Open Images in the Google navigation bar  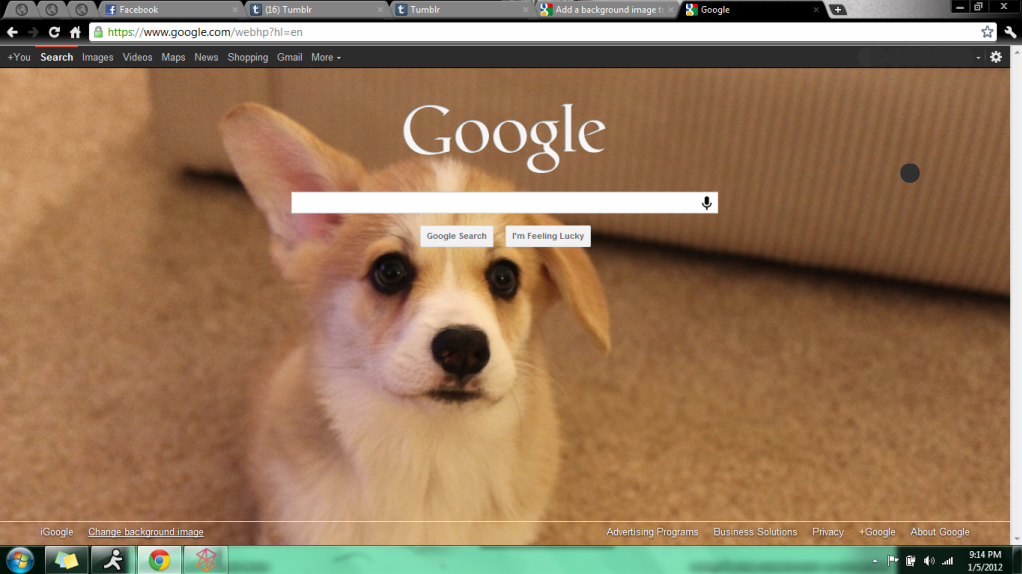(x=98, y=57)
